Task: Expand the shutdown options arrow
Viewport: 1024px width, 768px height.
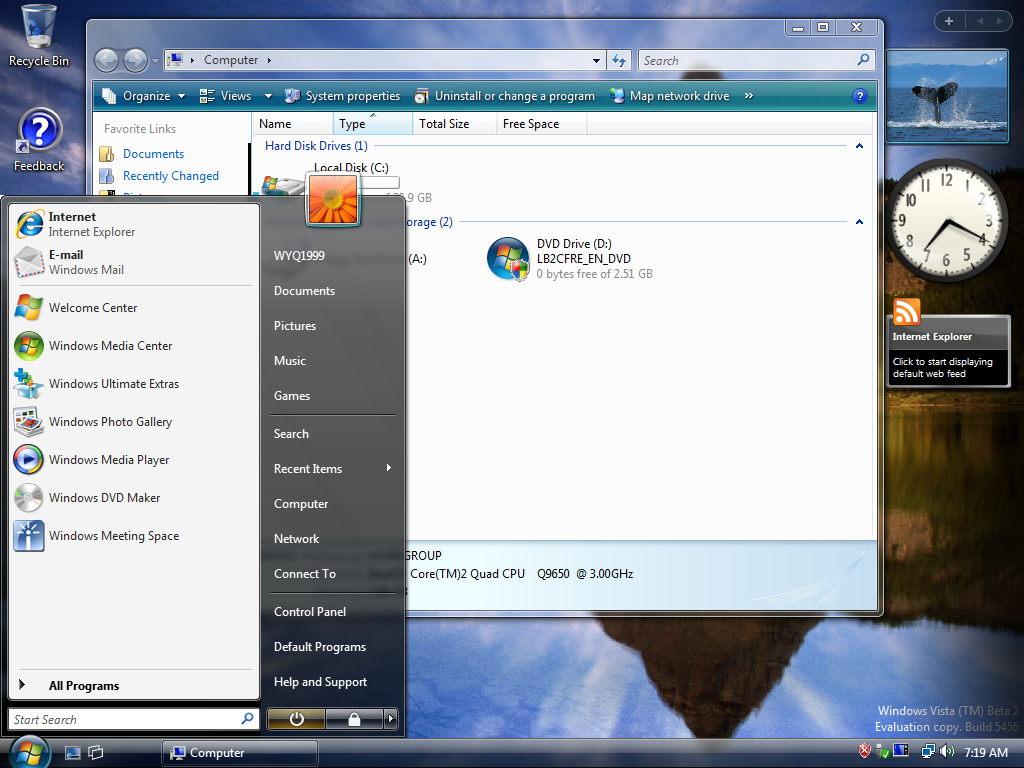Action: pos(391,718)
